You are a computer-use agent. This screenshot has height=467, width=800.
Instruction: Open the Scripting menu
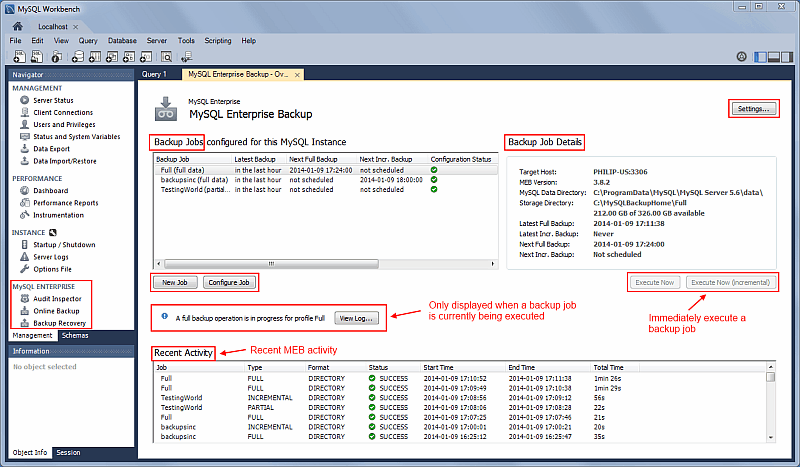[217, 41]
